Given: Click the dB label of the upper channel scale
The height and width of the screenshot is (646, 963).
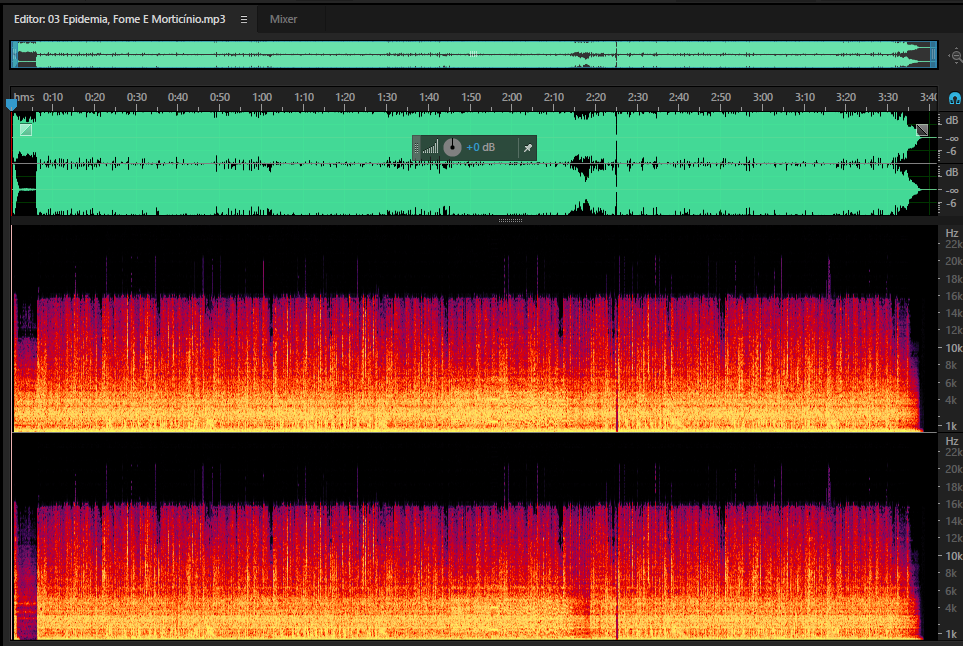Looking at the screenshot, I should (x=952, y=120).
